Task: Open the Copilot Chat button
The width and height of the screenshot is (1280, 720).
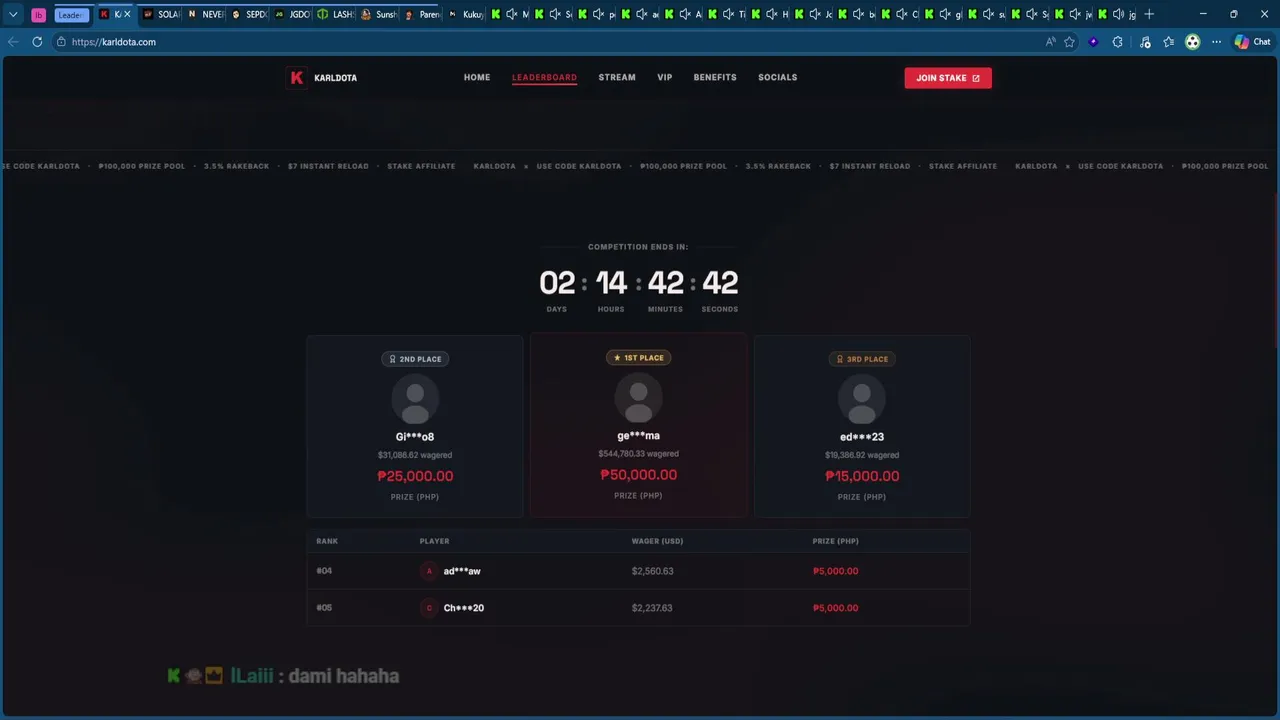Action: tap(1252, 42)
